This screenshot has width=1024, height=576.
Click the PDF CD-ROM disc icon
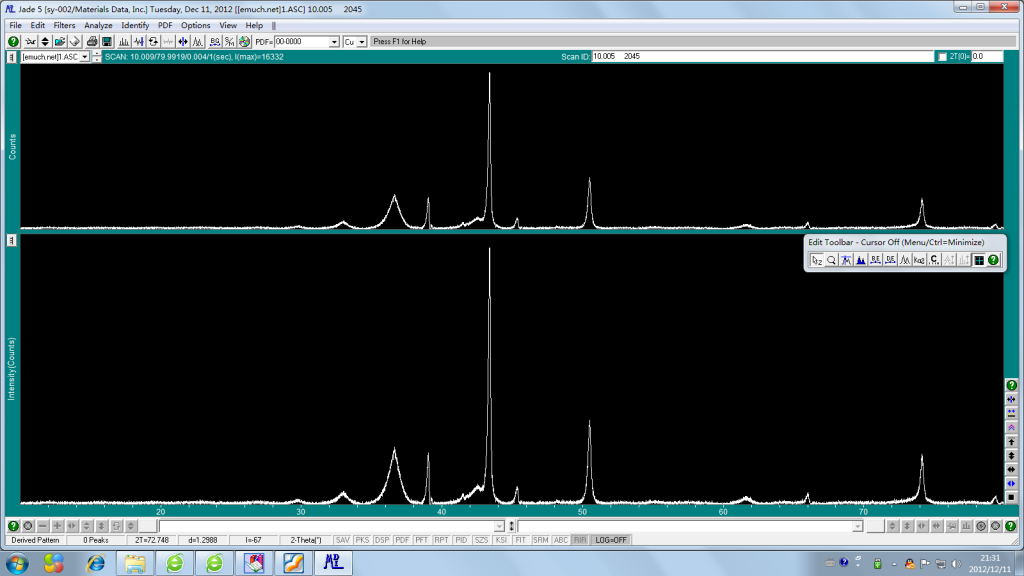pos(244,41)
